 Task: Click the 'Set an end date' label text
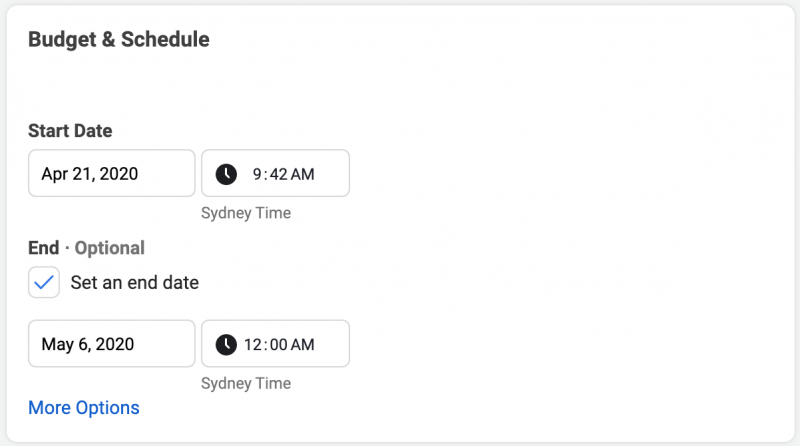[x=135, y=282]
